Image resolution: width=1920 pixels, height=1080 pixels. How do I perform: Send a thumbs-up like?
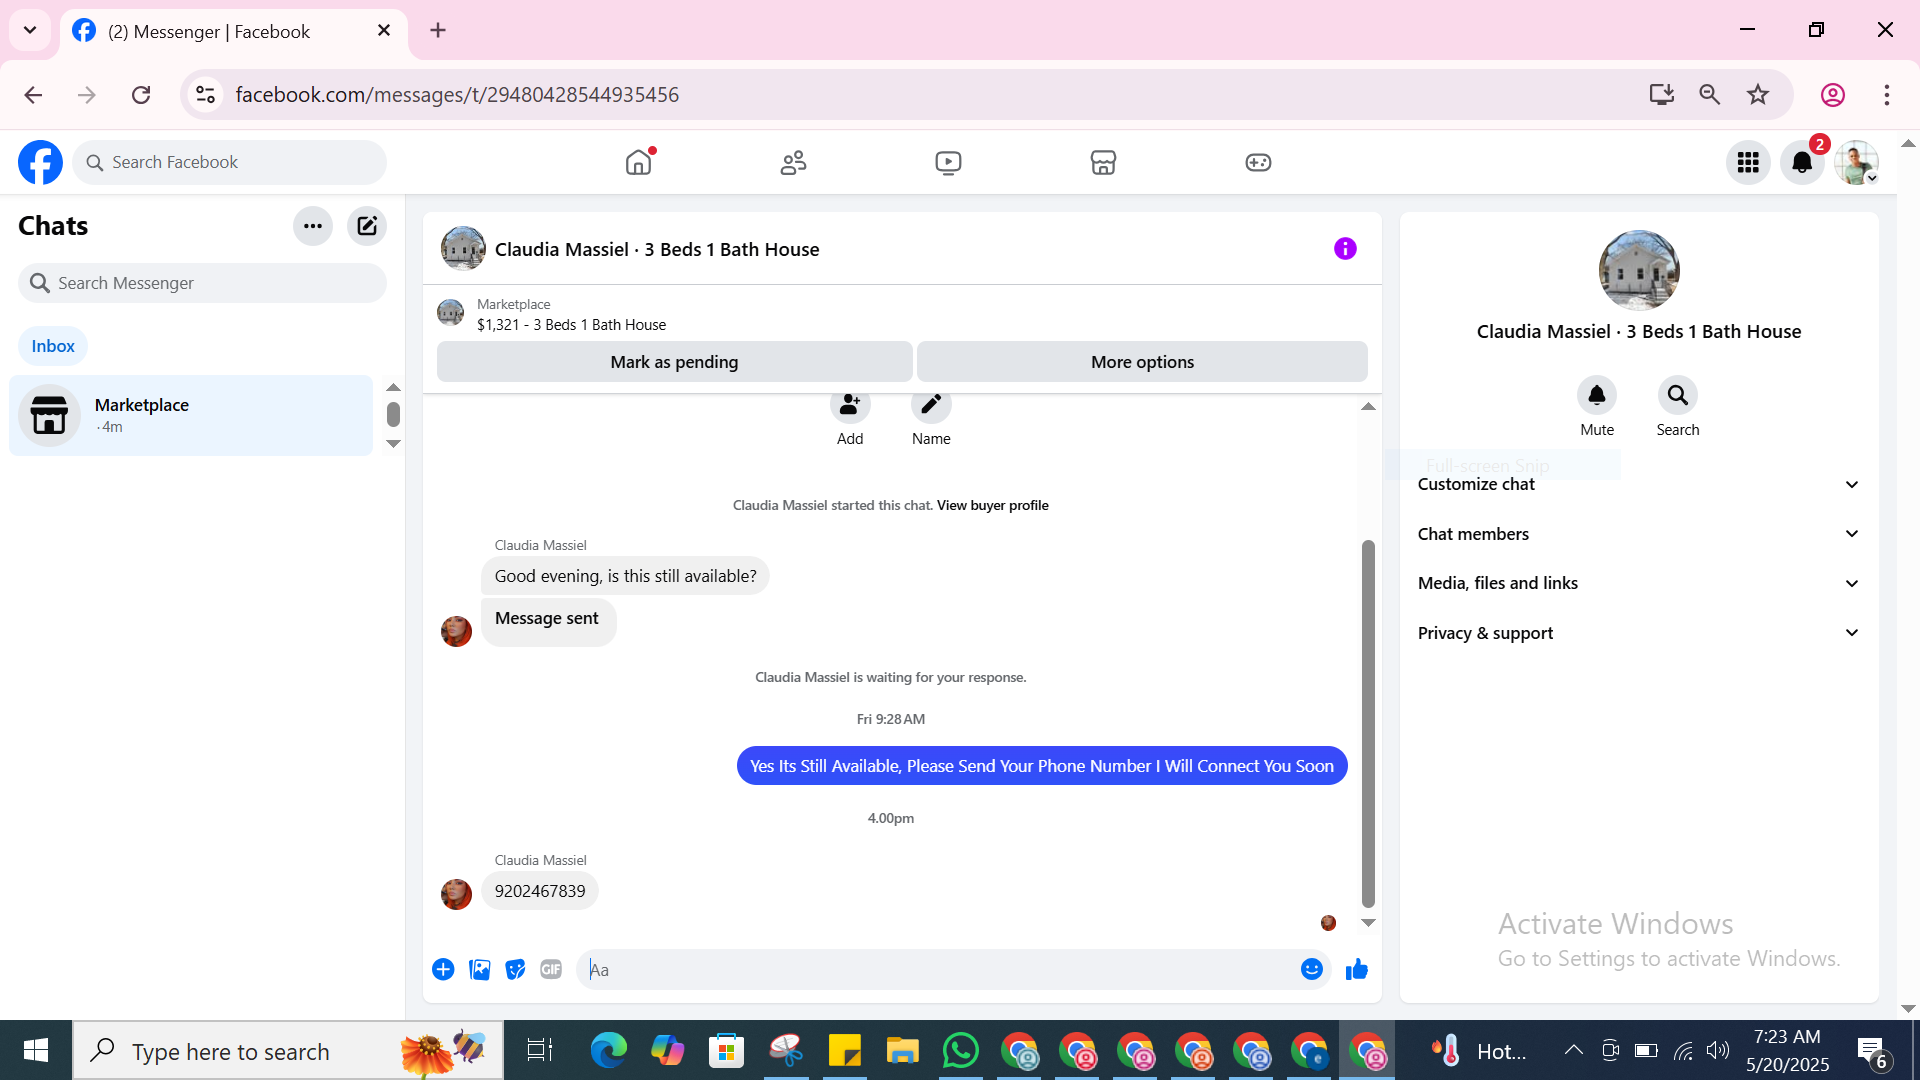1356,969
